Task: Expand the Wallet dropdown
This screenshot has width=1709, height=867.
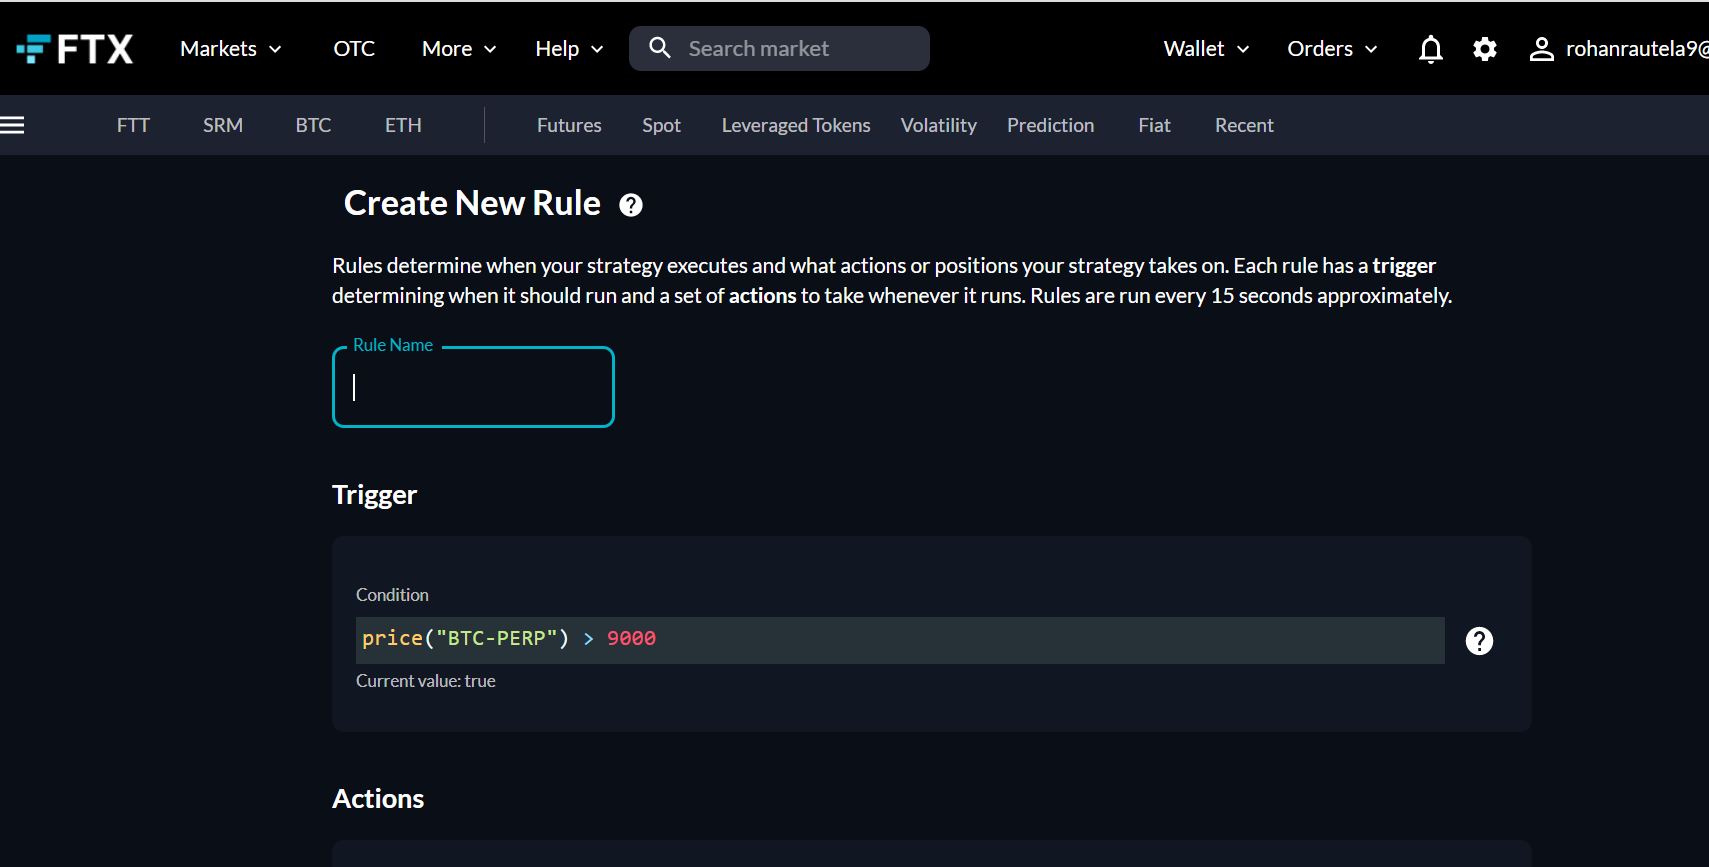Action: click(x=1206, y=49)
